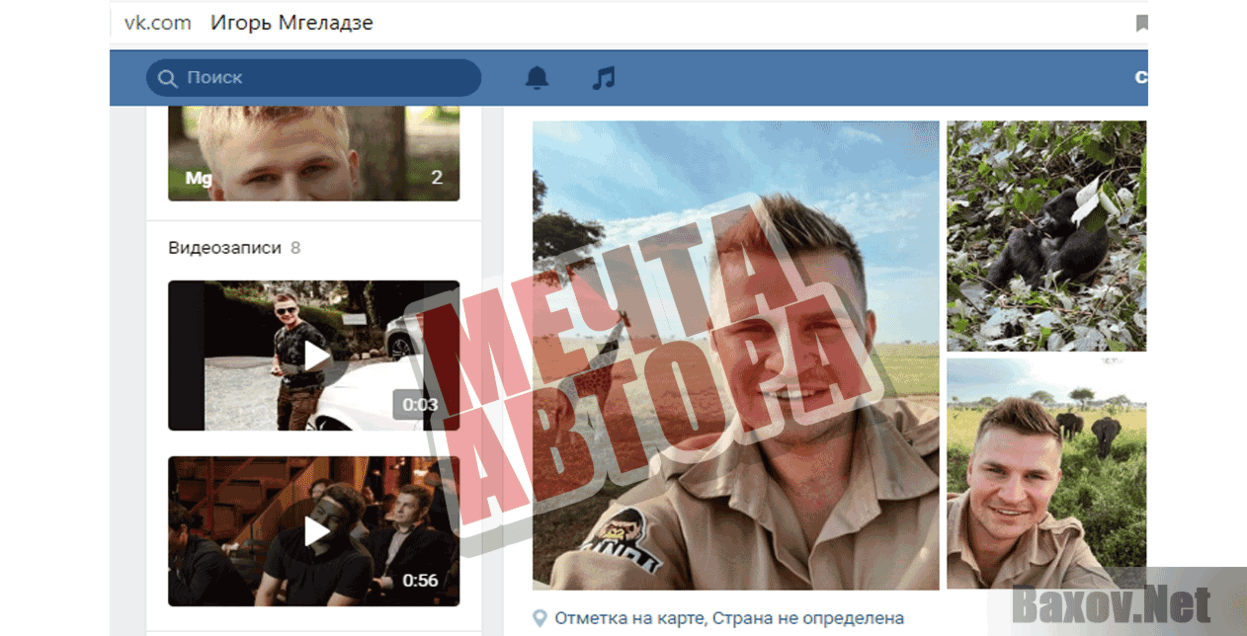Click the Игорь Мгеладзе page title

click(291, 23)
